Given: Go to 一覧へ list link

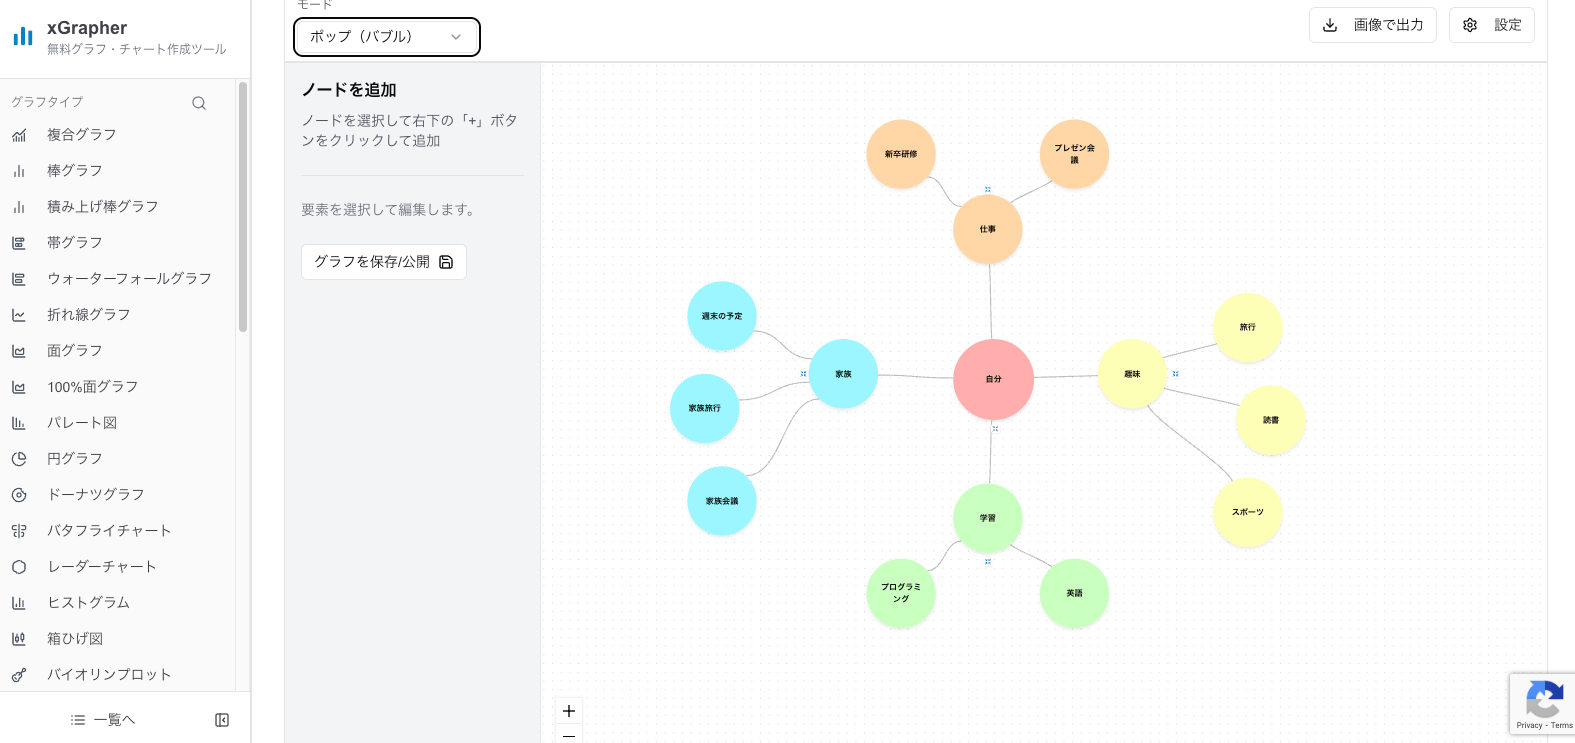Looking at the screenshot, I should point(103,720).
